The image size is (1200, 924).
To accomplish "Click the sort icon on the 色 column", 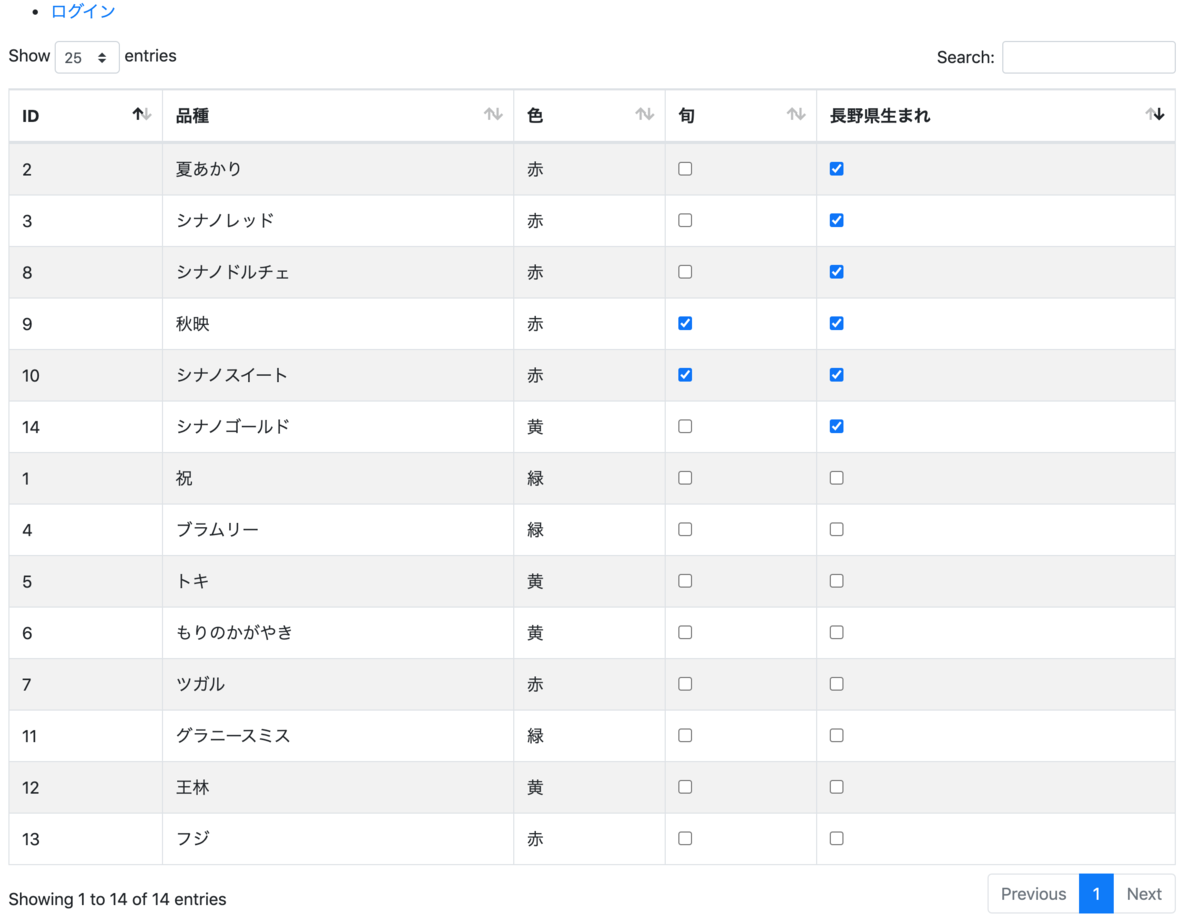I will (x=643, y=115).
